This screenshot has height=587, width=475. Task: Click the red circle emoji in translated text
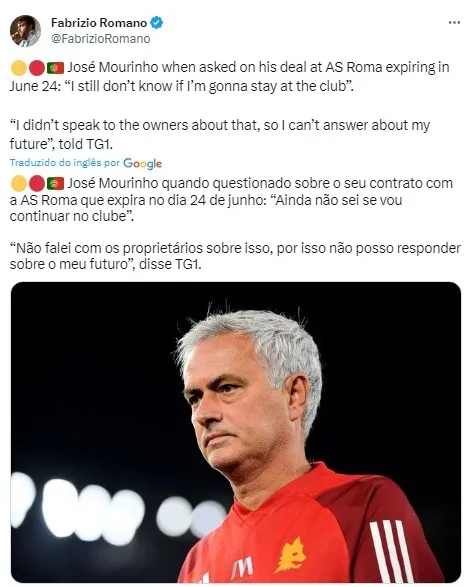37,184
